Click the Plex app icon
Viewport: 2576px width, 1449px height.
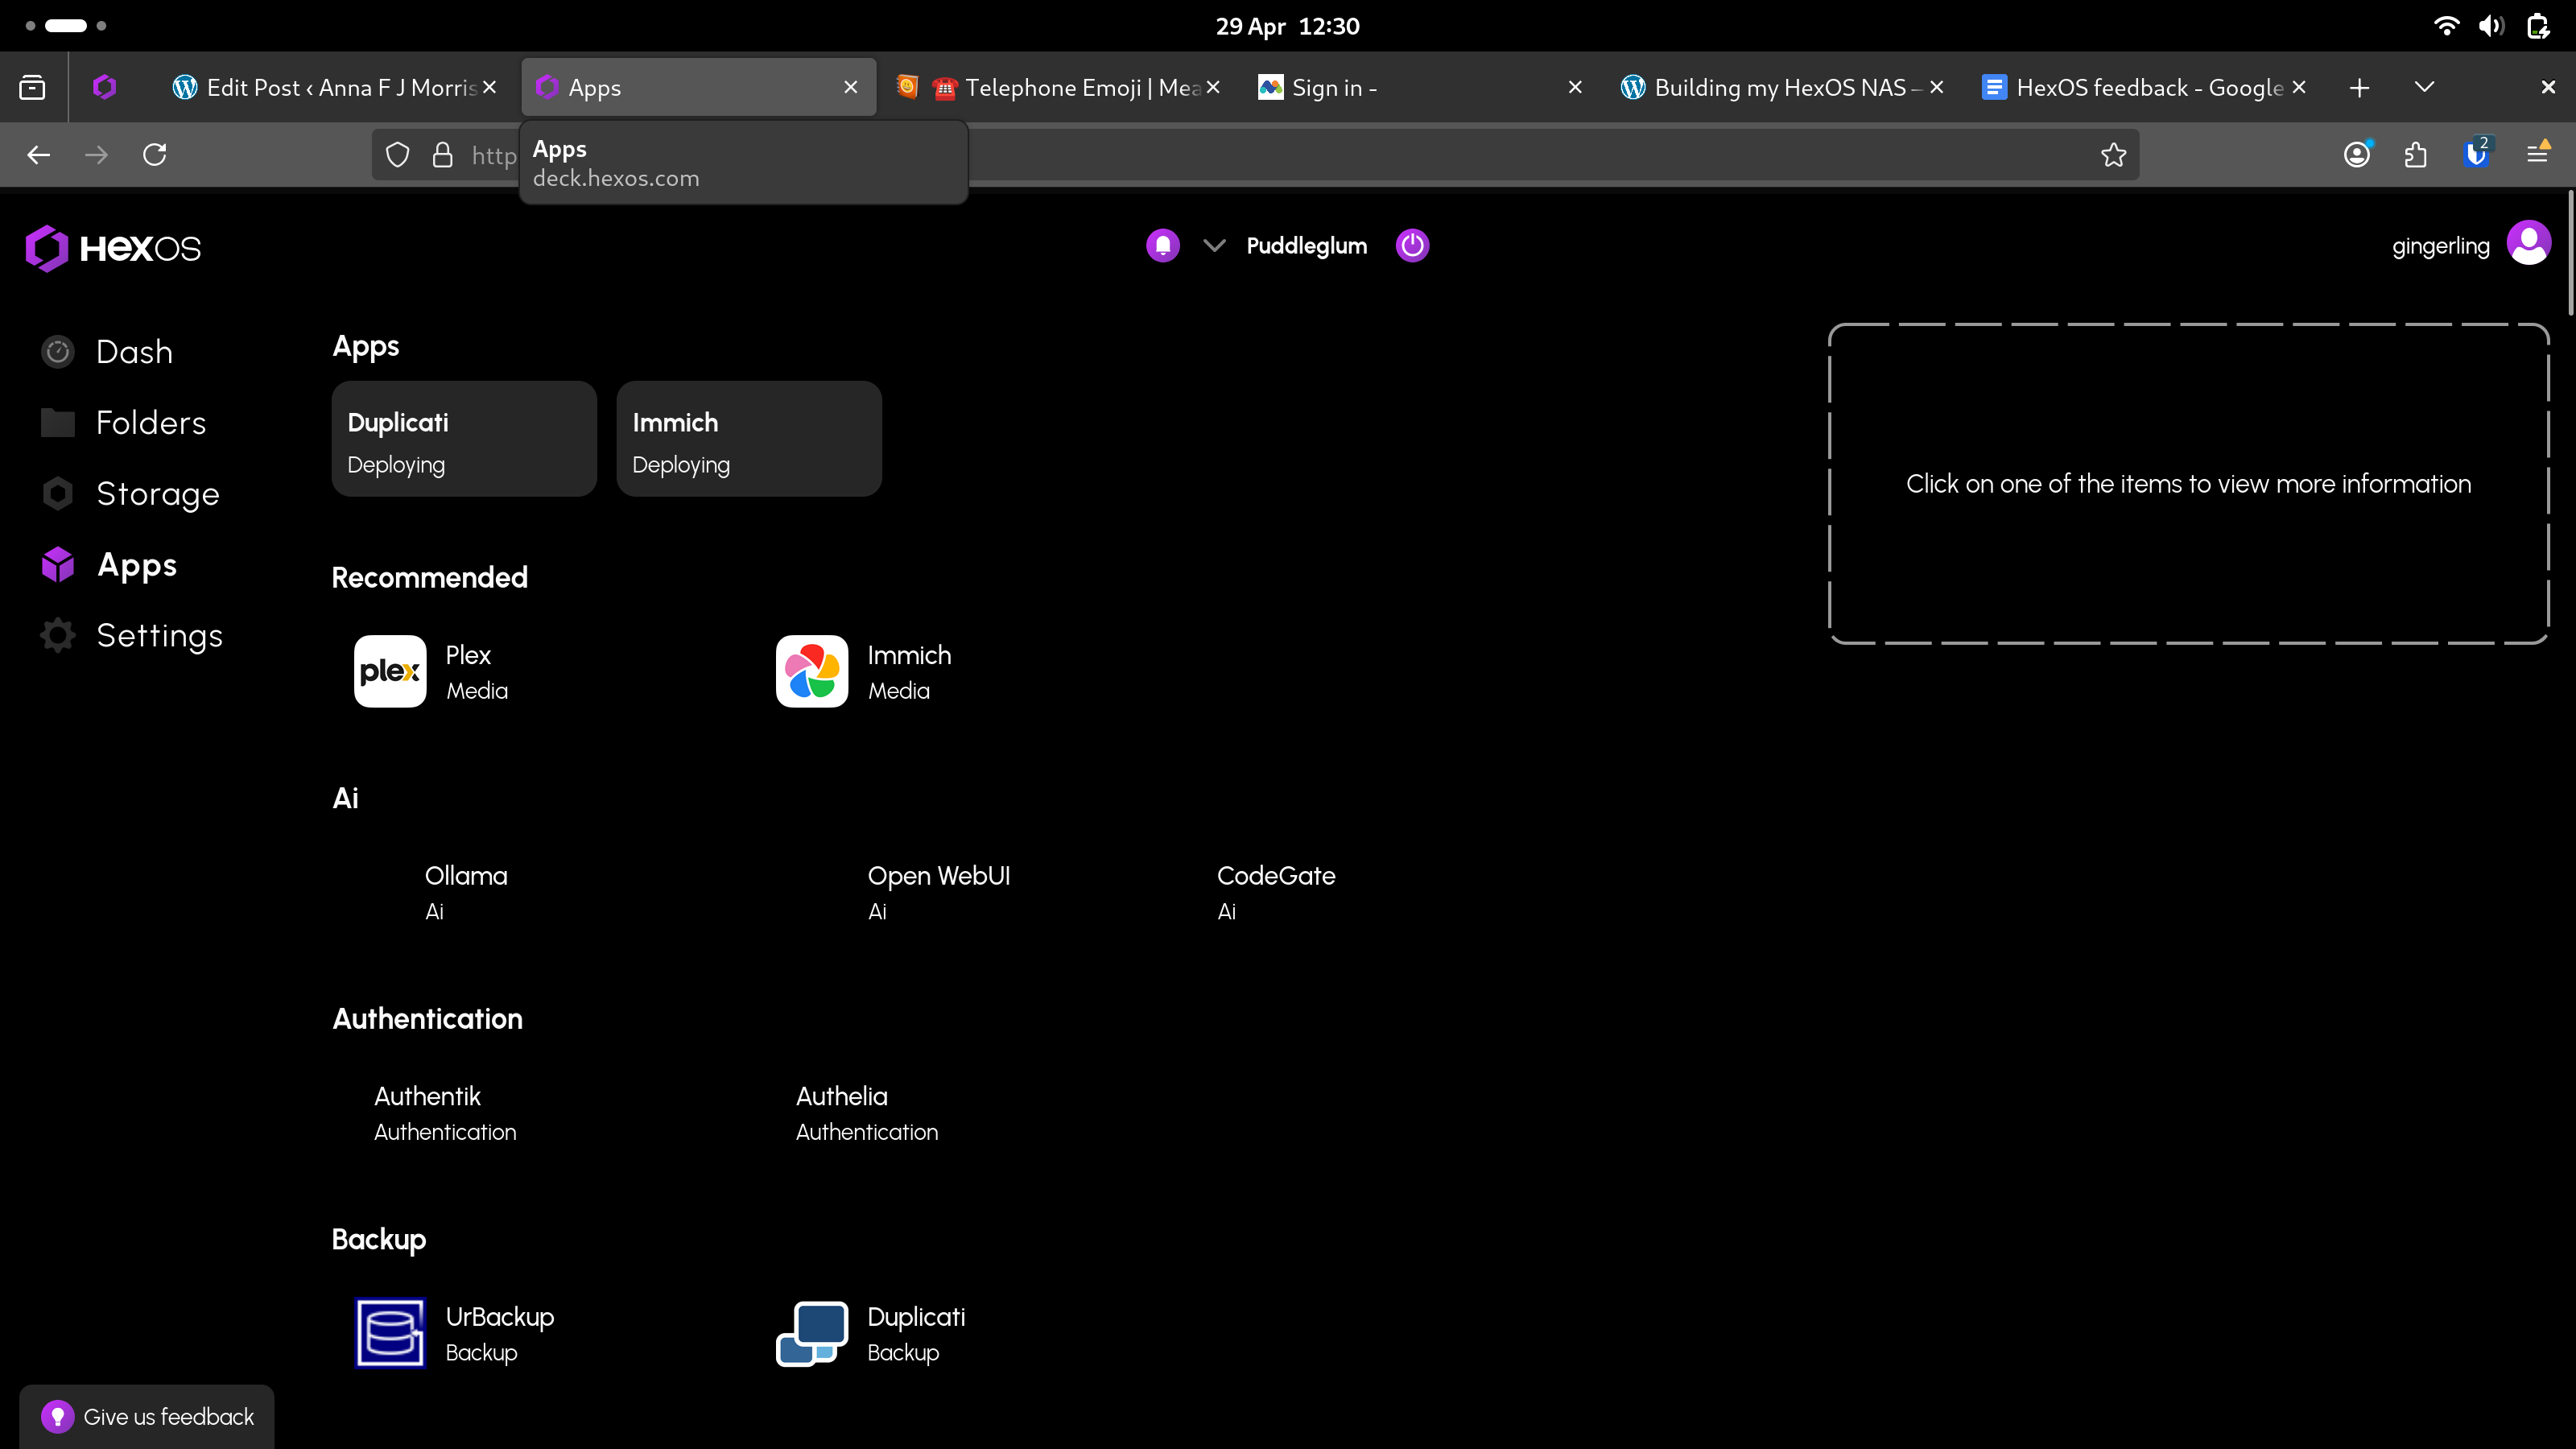coord(390,671)
